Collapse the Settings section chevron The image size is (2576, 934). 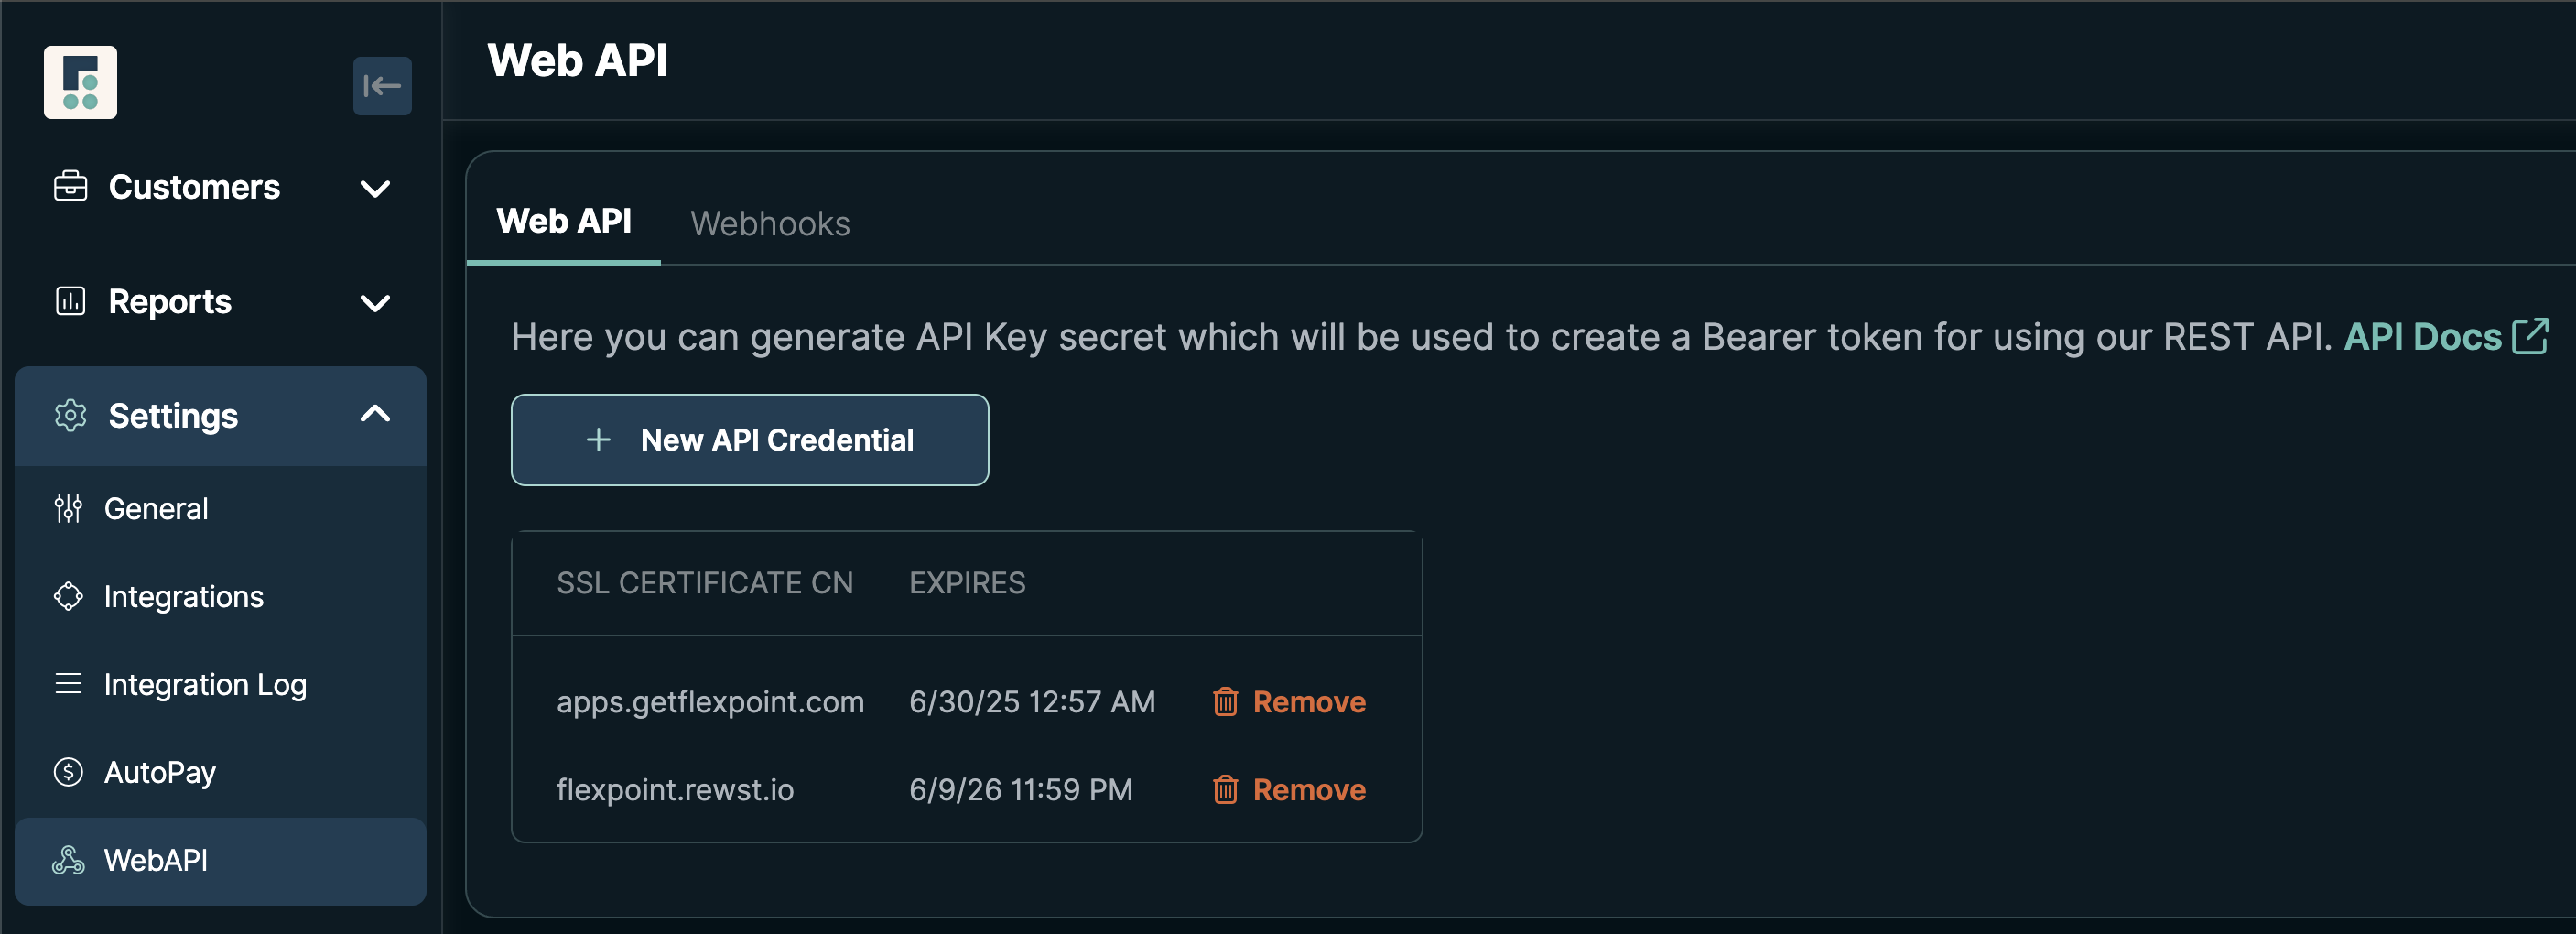point(375,414)
